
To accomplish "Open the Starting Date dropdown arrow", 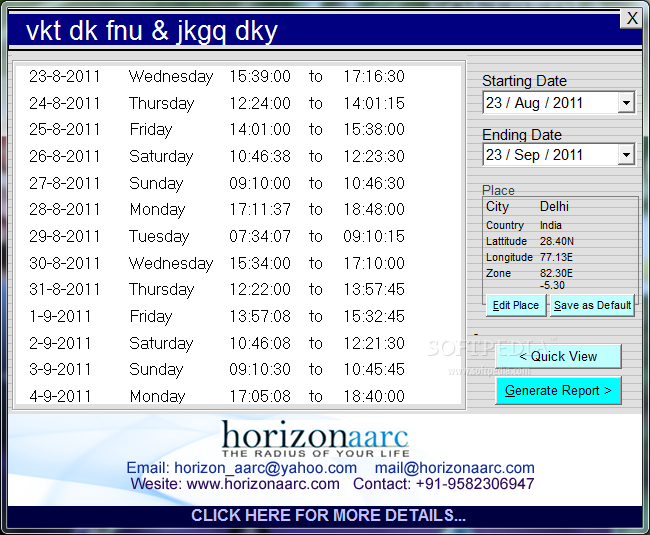I will pos(626,102).
